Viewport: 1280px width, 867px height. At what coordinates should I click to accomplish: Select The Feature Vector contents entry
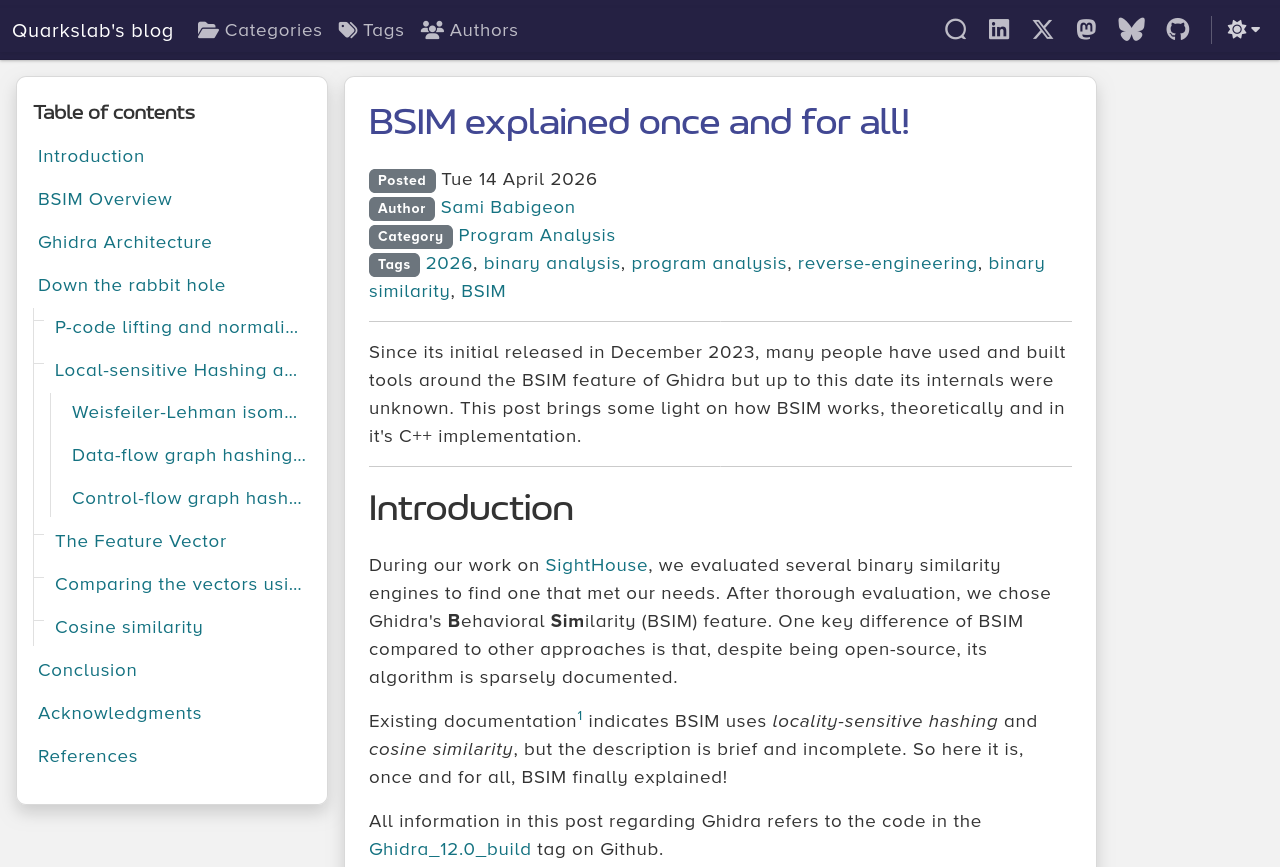(141, 541)
